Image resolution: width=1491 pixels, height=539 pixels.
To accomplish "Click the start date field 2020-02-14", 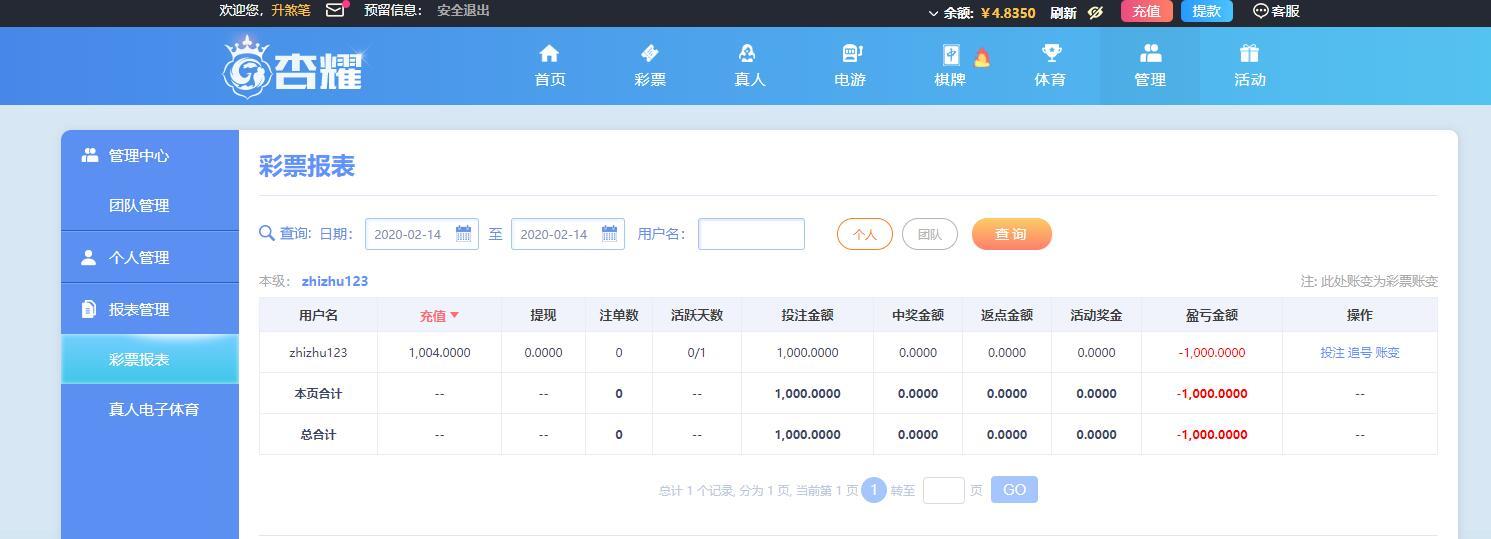I will point(422,234).
